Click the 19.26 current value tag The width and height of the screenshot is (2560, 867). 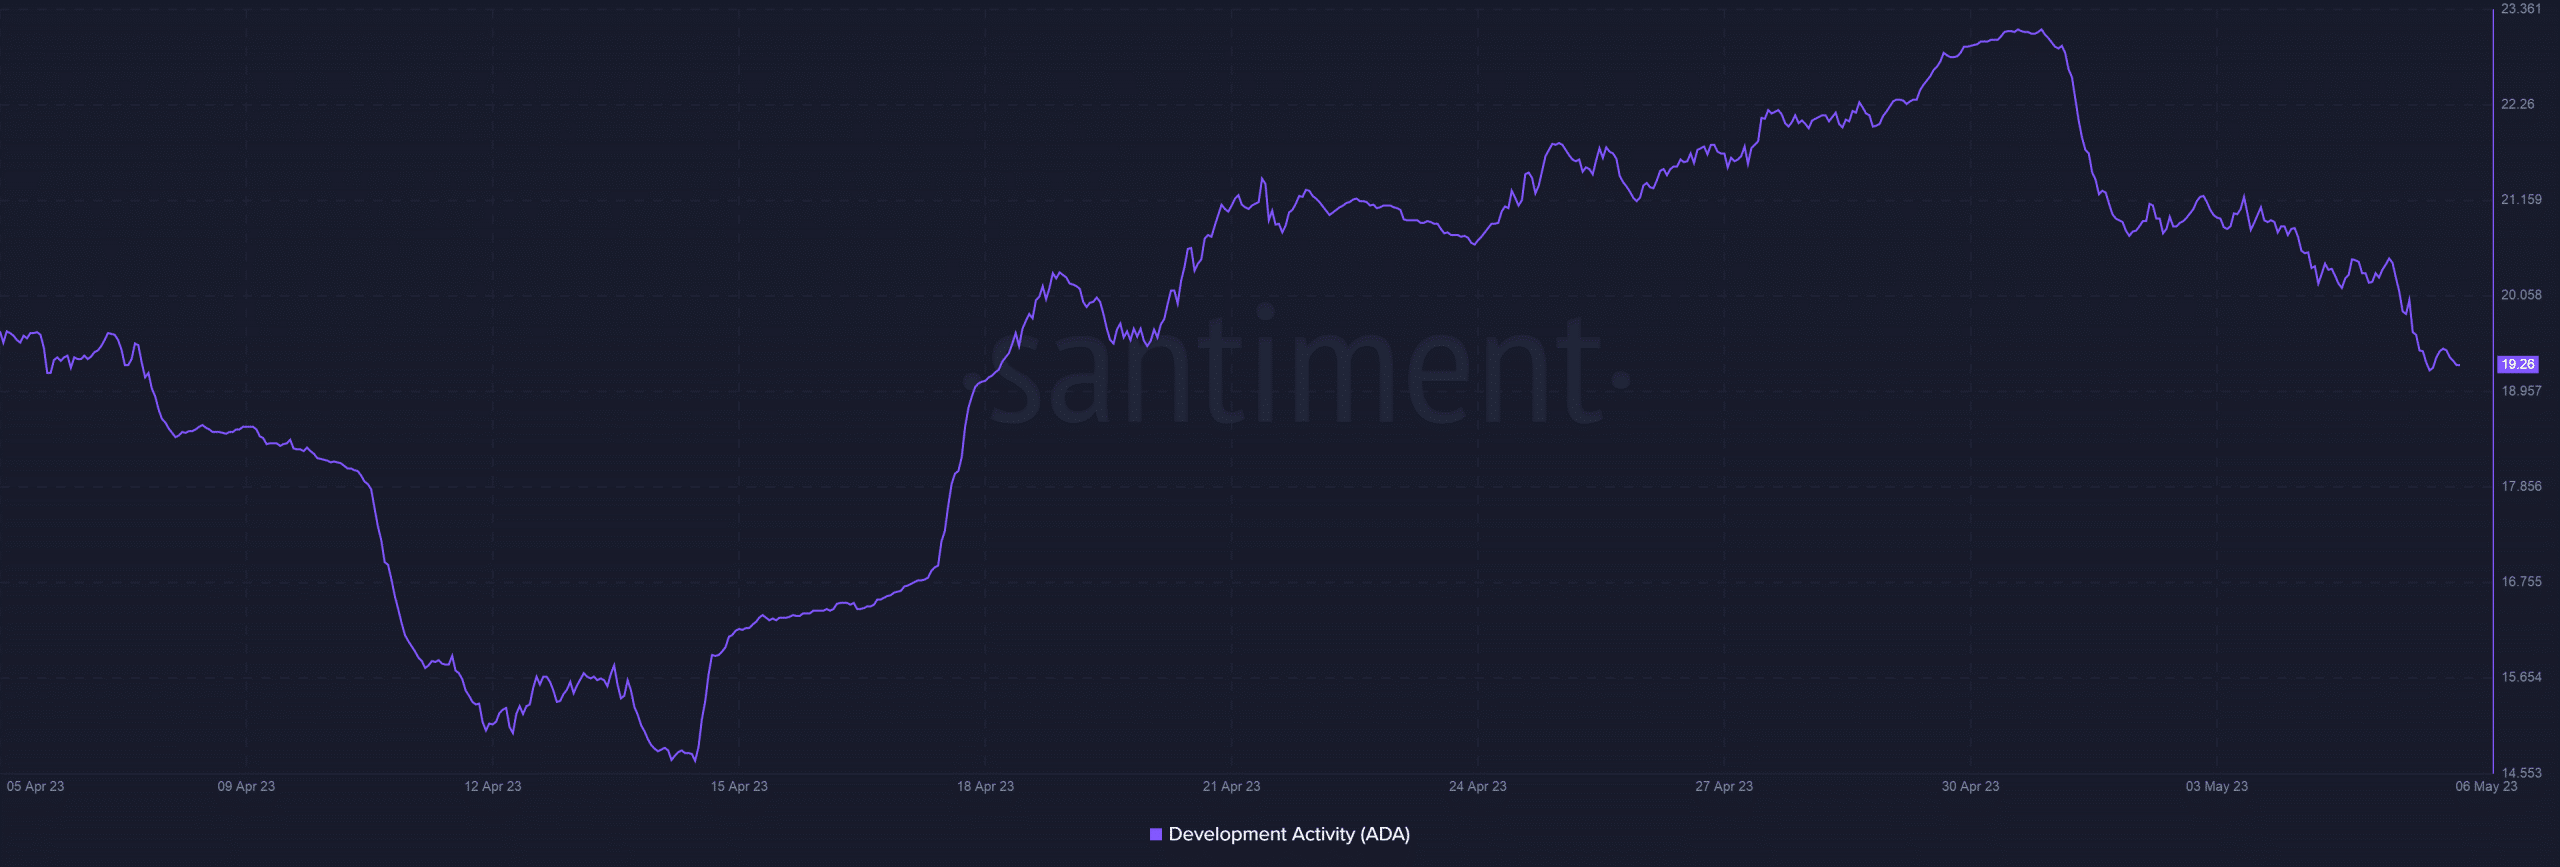2518,364
